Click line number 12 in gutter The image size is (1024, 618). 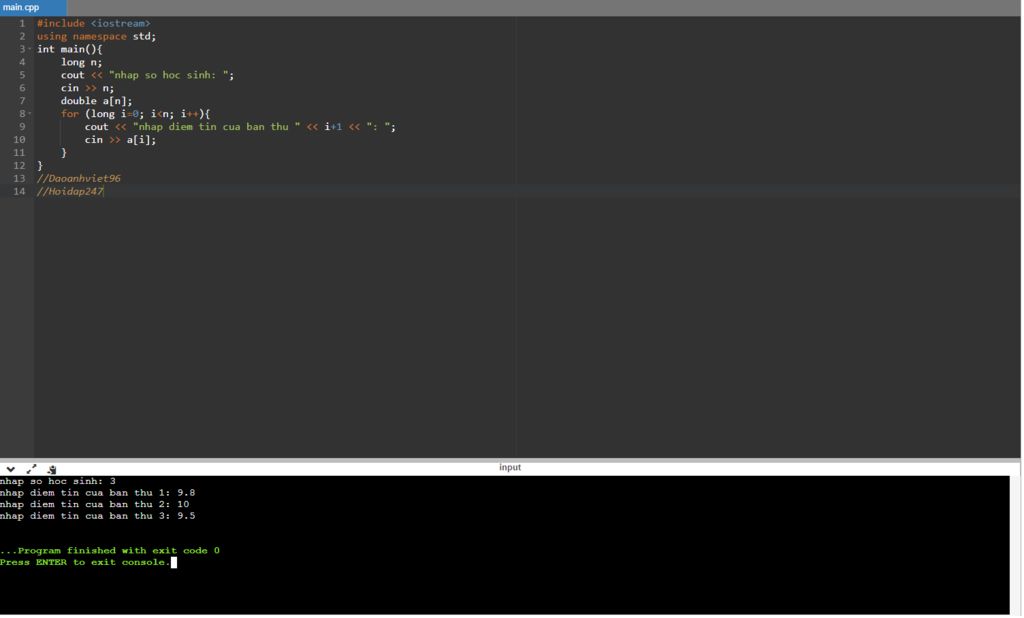click(x=19, y=166)
